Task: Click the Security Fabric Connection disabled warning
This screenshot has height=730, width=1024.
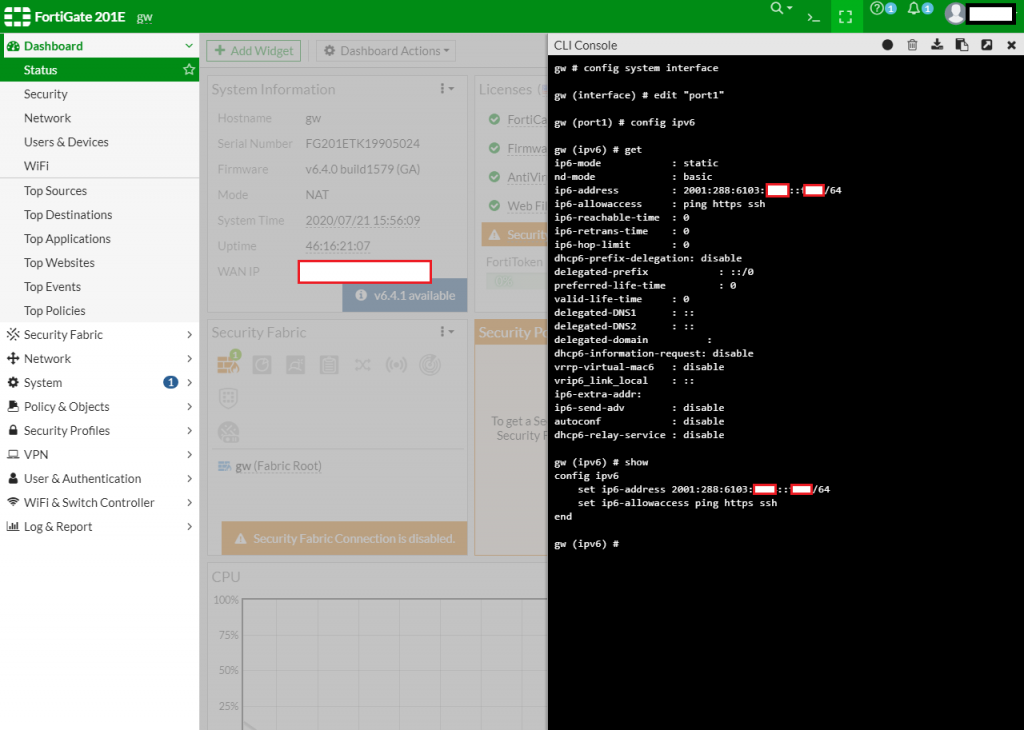Action: point(344,539)
